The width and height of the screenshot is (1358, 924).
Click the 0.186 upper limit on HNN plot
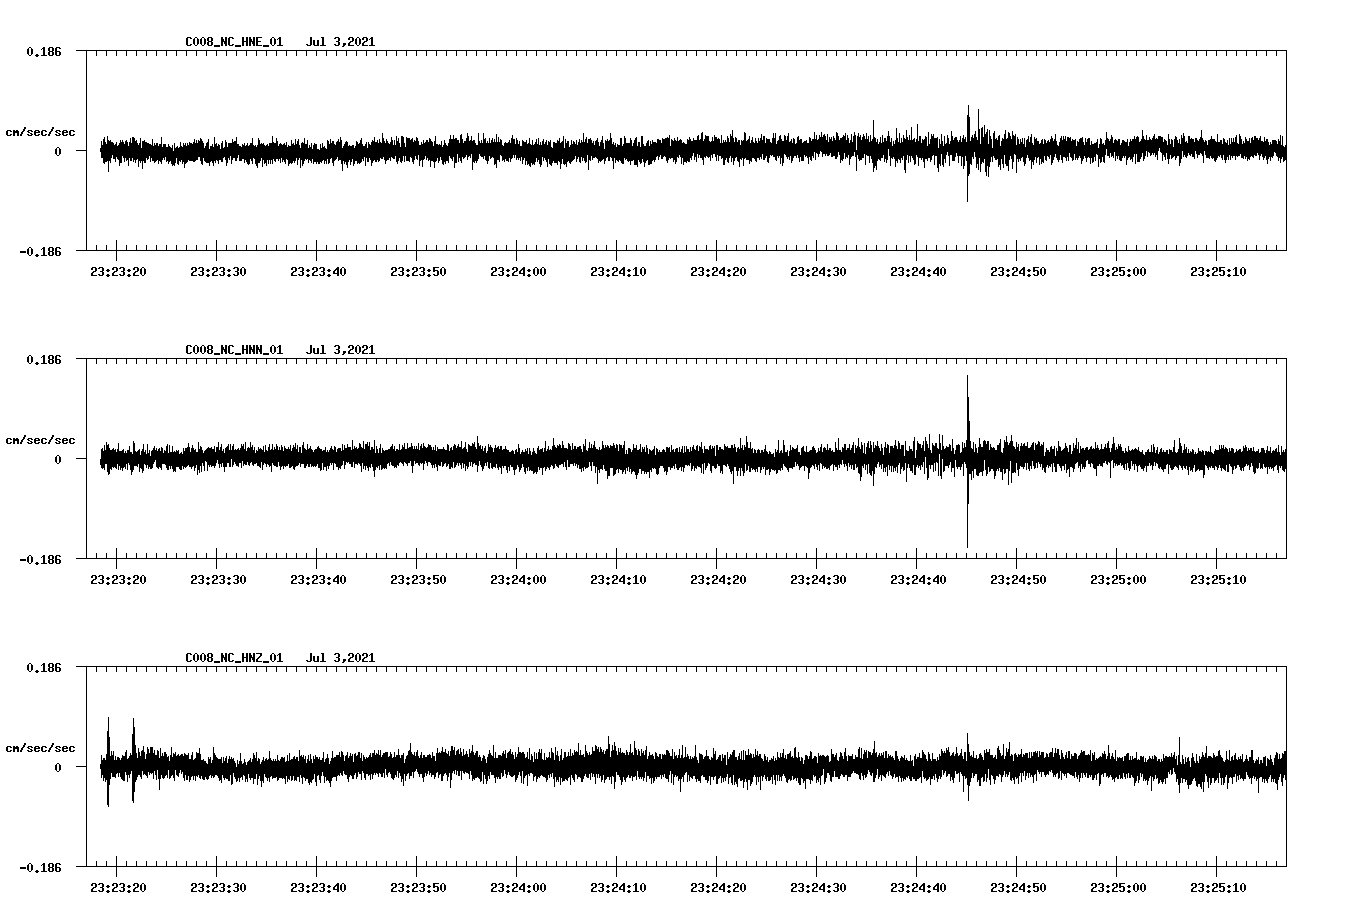[x=44, y=358]
